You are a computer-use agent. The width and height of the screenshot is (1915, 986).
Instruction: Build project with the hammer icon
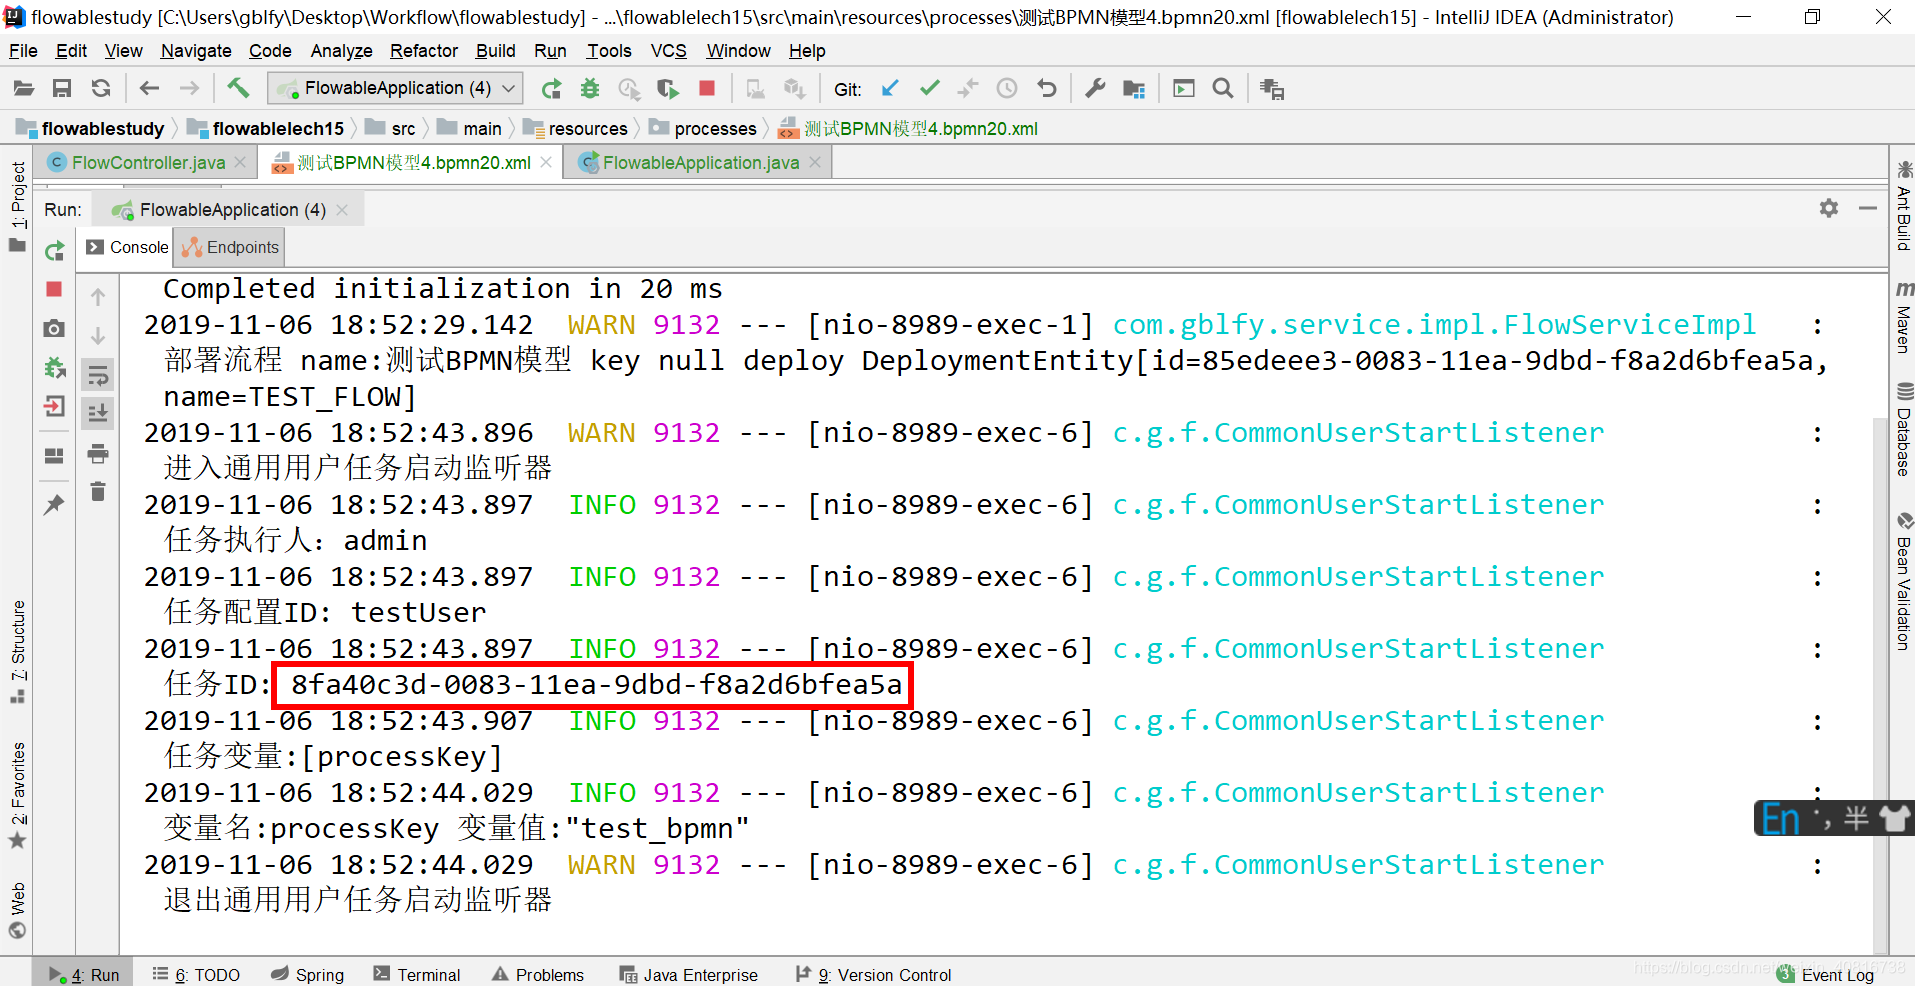click(238, 88)
